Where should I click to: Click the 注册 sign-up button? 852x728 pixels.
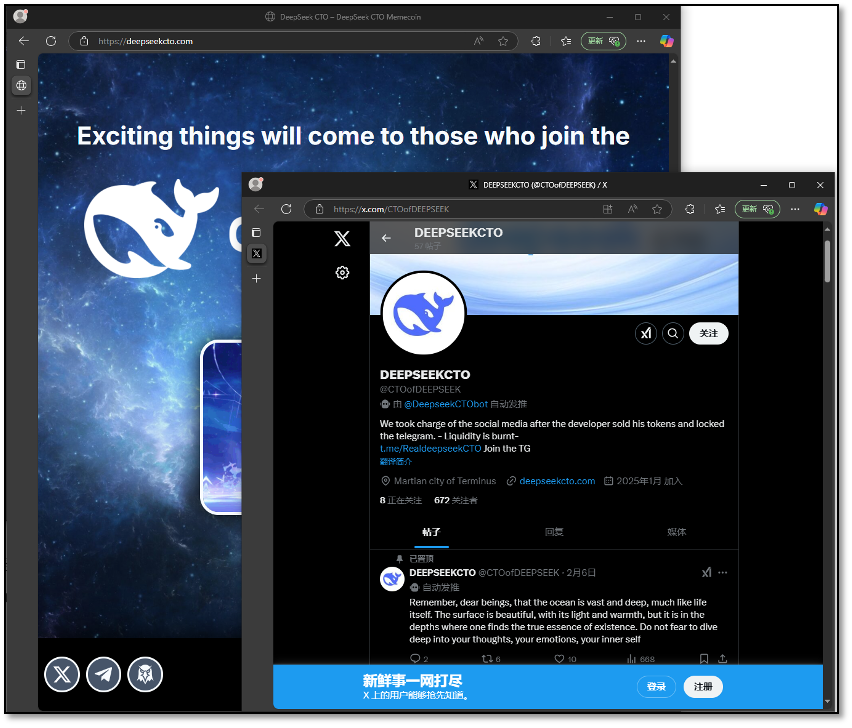click(x=703, y=687)
